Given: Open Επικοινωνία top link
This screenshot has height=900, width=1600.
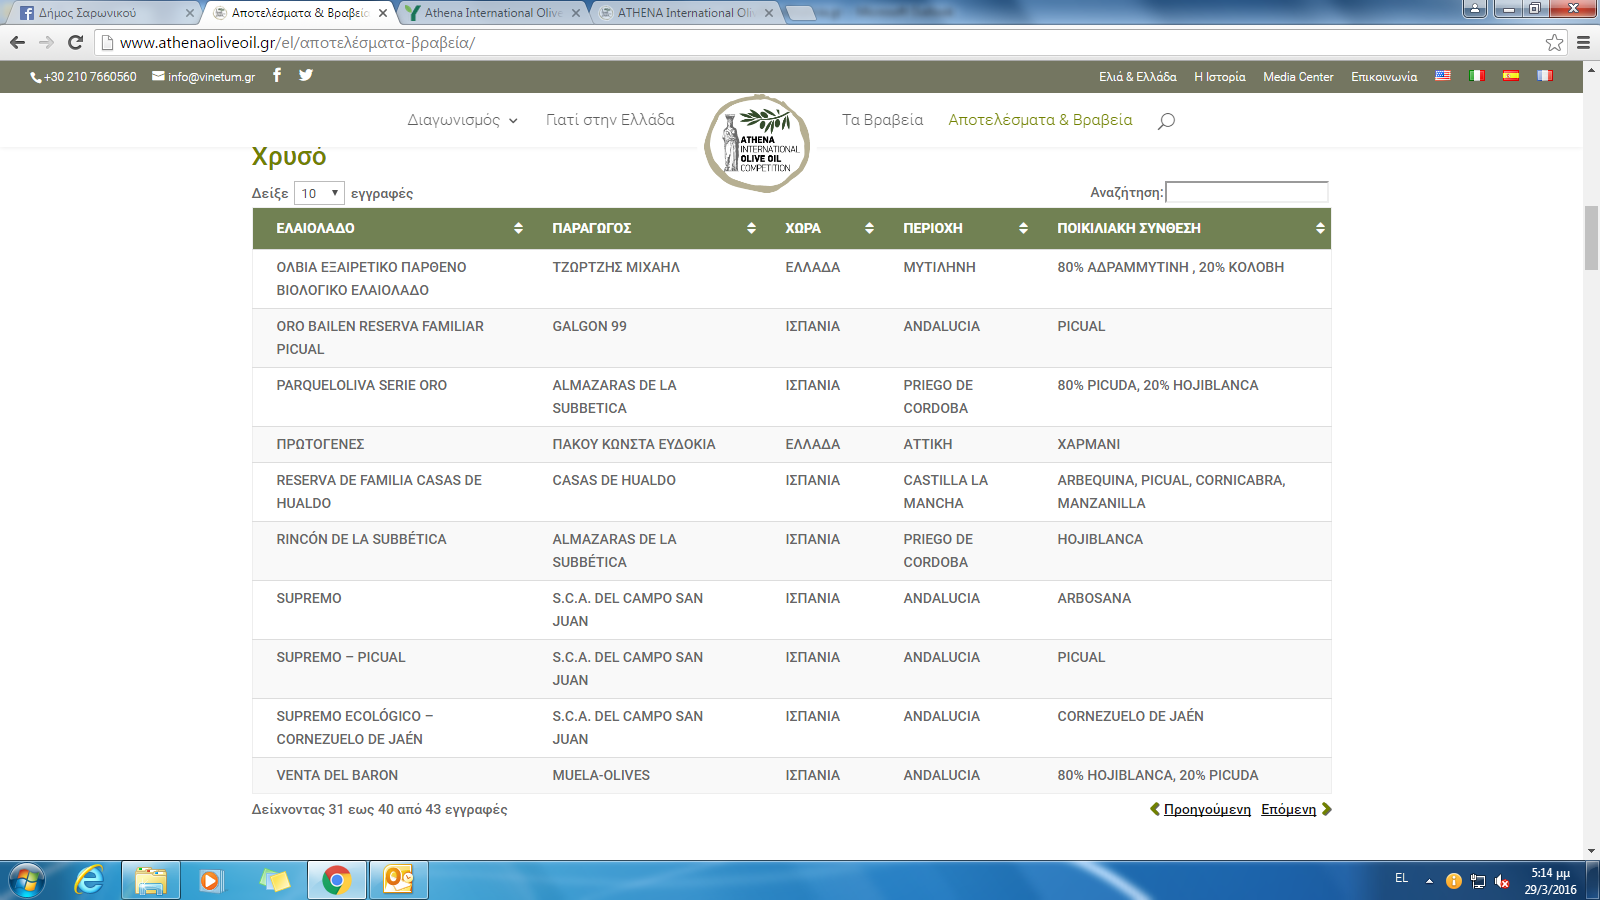Looking at the screenshot, I should coord(1384,77).
